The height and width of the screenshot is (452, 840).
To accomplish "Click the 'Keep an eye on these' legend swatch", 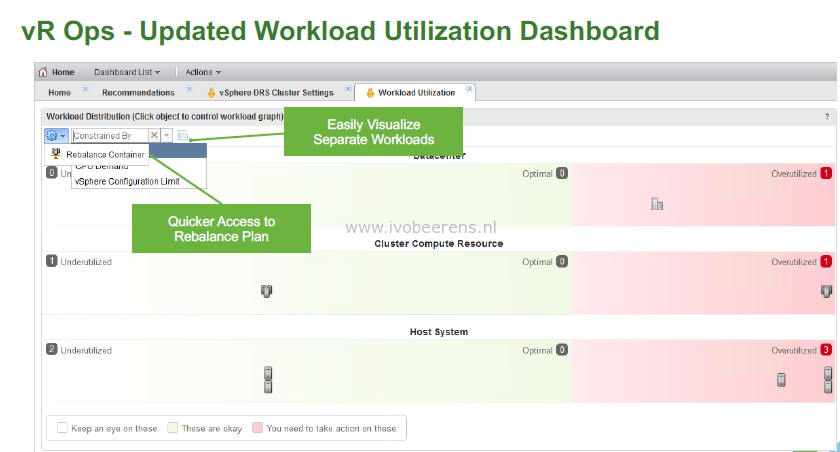I will click(62, 427).
